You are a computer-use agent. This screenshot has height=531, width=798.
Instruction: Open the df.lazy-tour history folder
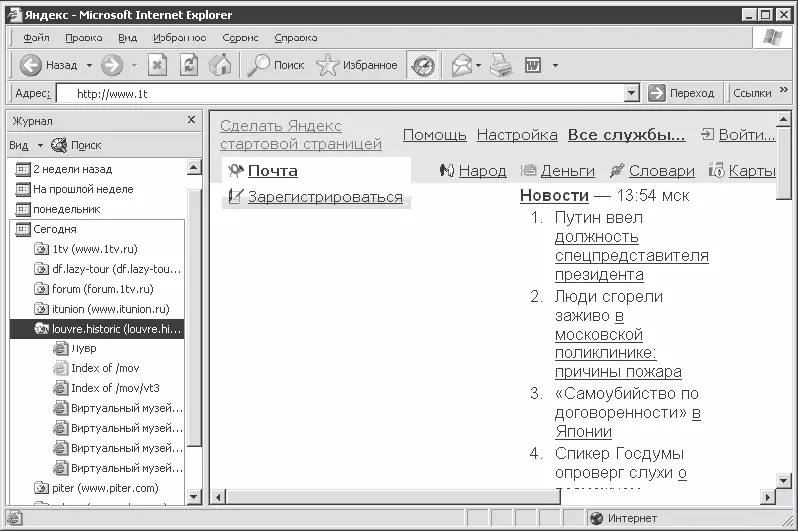pyautogui.click(x=107, y=269)
